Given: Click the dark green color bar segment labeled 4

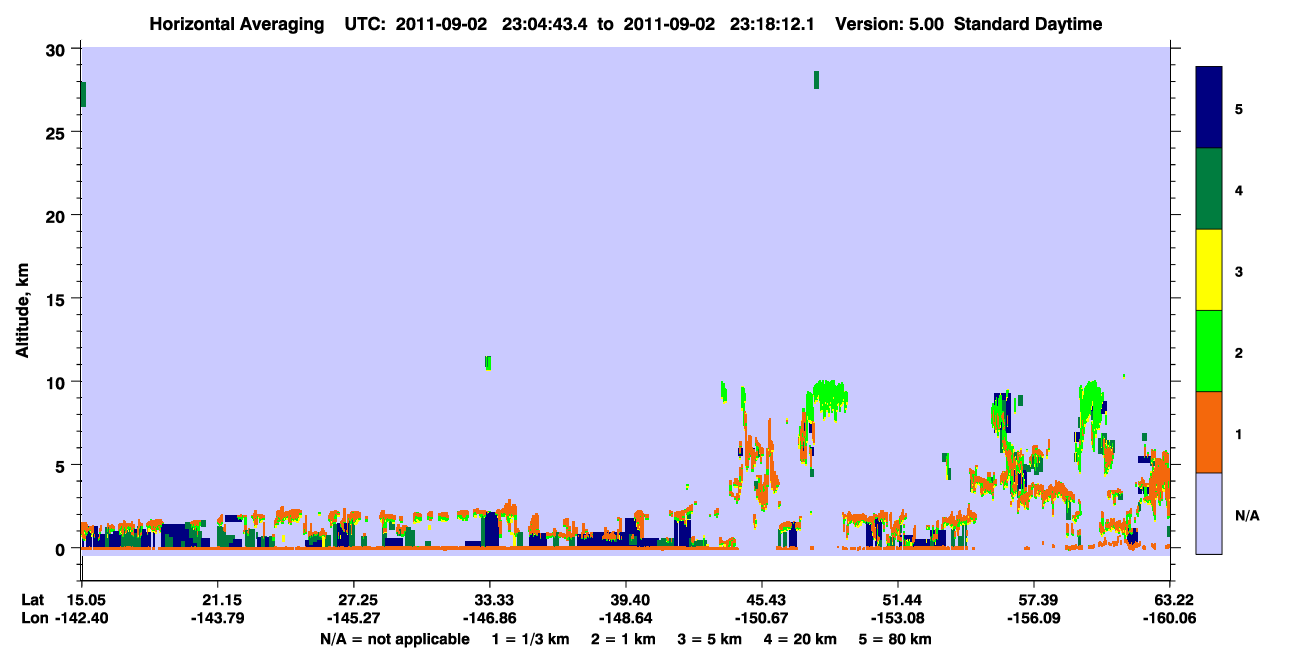Looking at the screenshot, I should pyautogui.click(x=1209, y=189).
